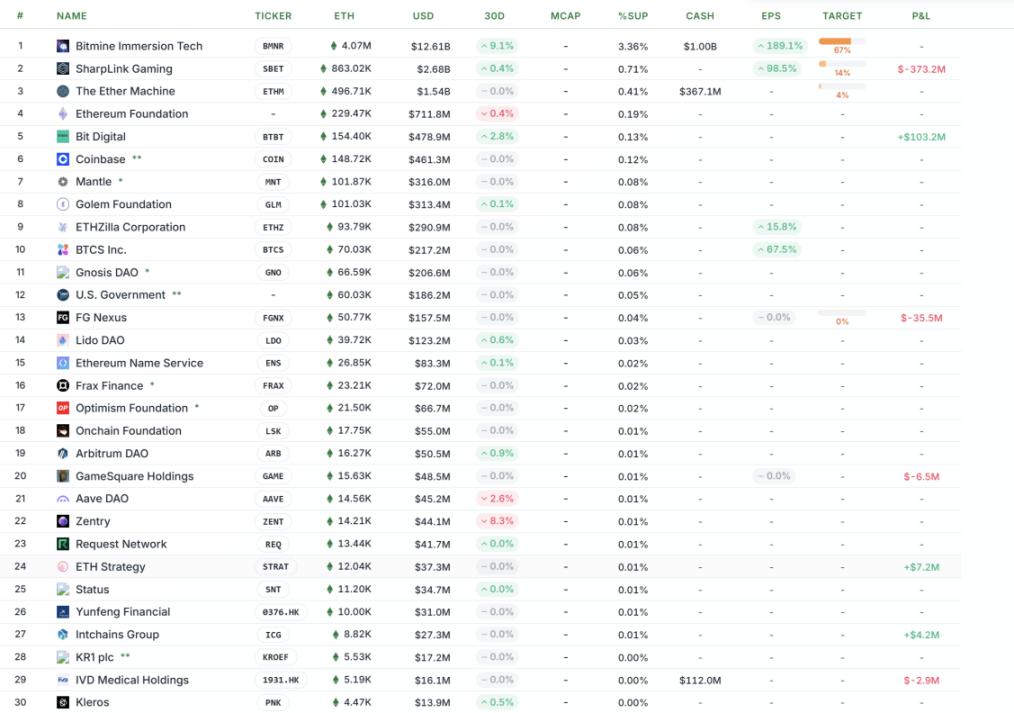Open the SharpLink Gaming entry
Image resolution: width=1014 pixels, height=713 pixels.
pos(124,69)
